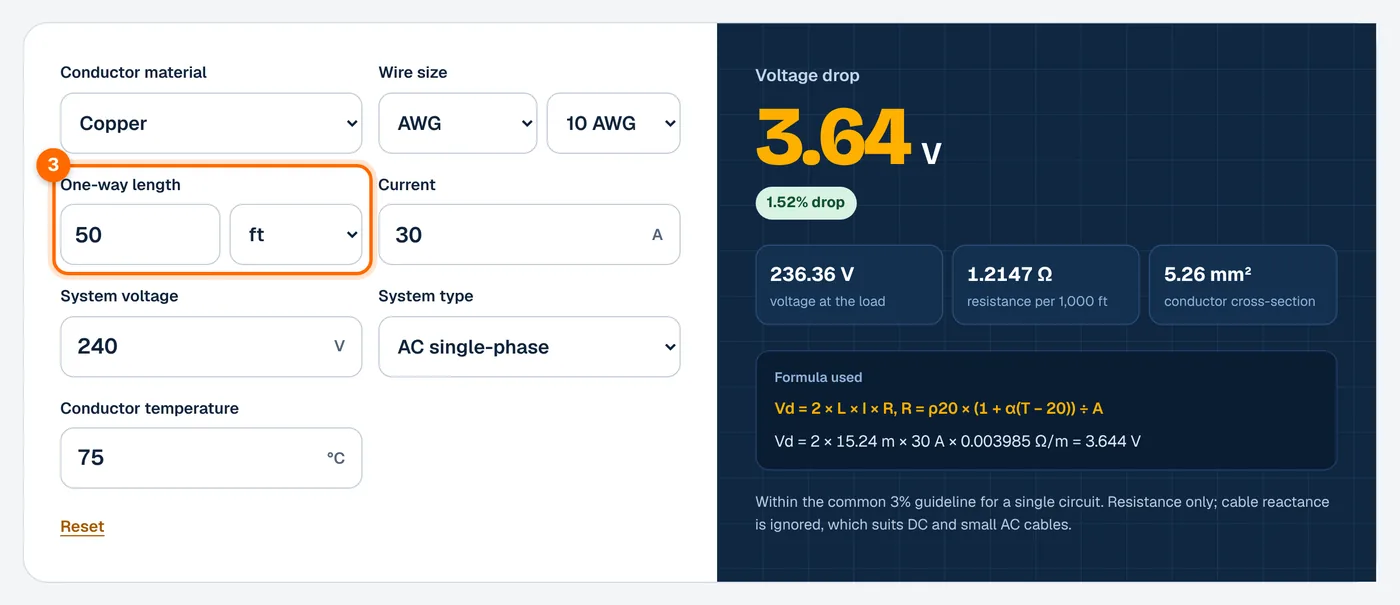
Task: Click the 1.2147 Ω resistance card
Action: tap(1046, 285)
